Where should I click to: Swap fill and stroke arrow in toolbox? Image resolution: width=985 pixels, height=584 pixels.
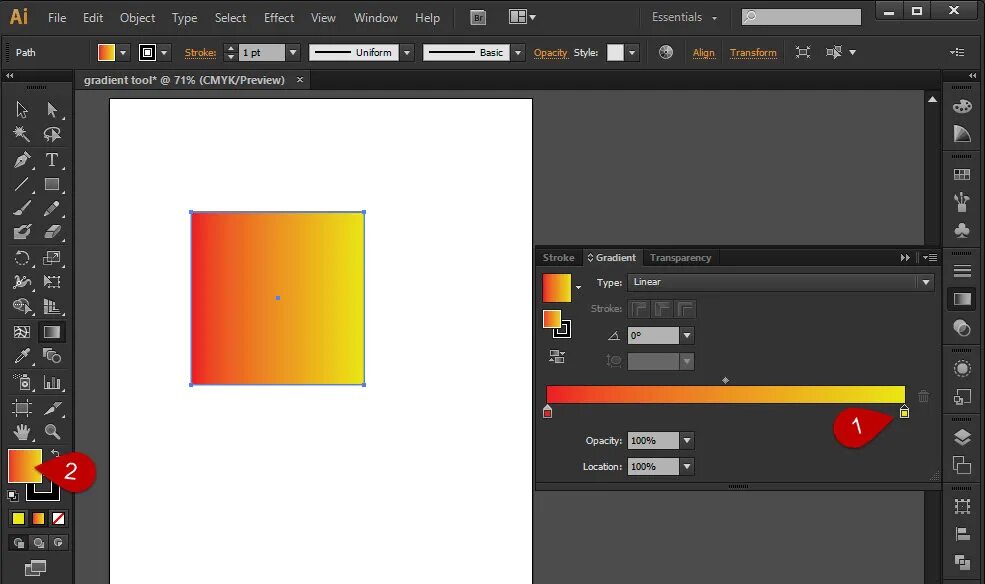tap(55, 453)
